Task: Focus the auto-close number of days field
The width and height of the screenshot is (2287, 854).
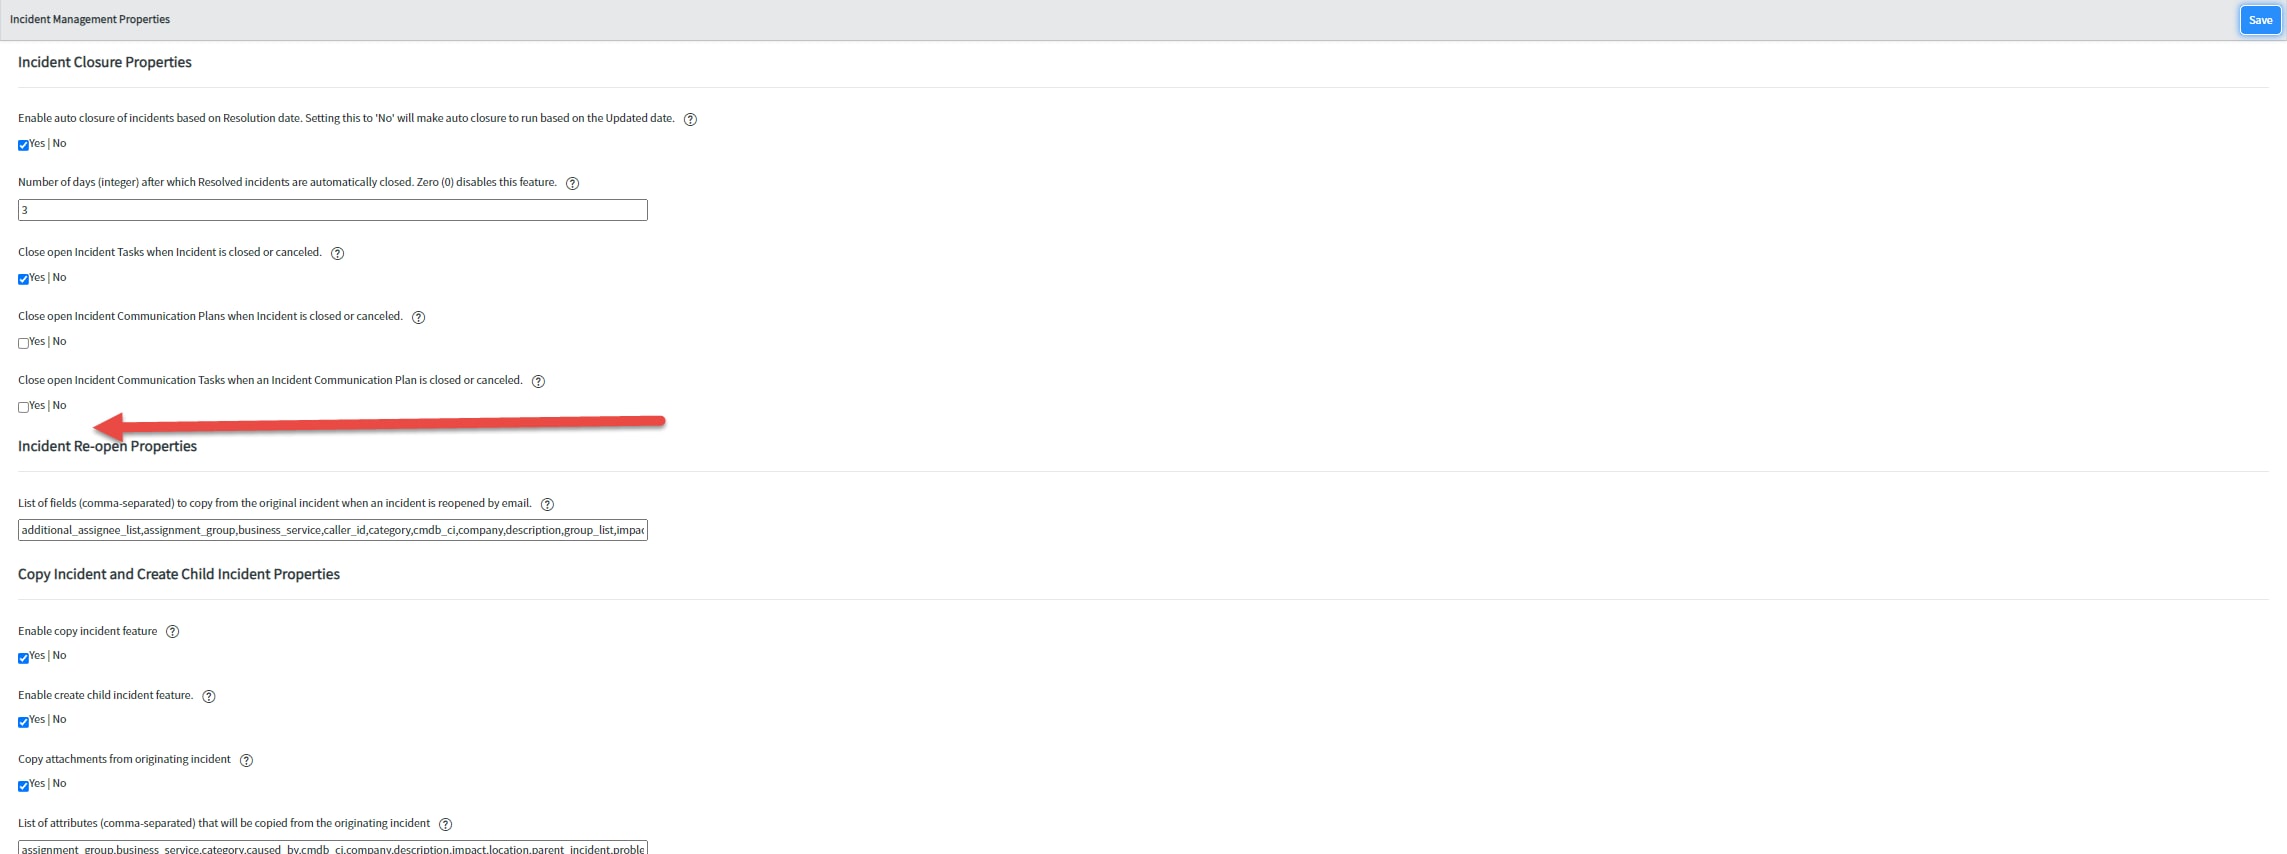Action: [x=333, y=210]
